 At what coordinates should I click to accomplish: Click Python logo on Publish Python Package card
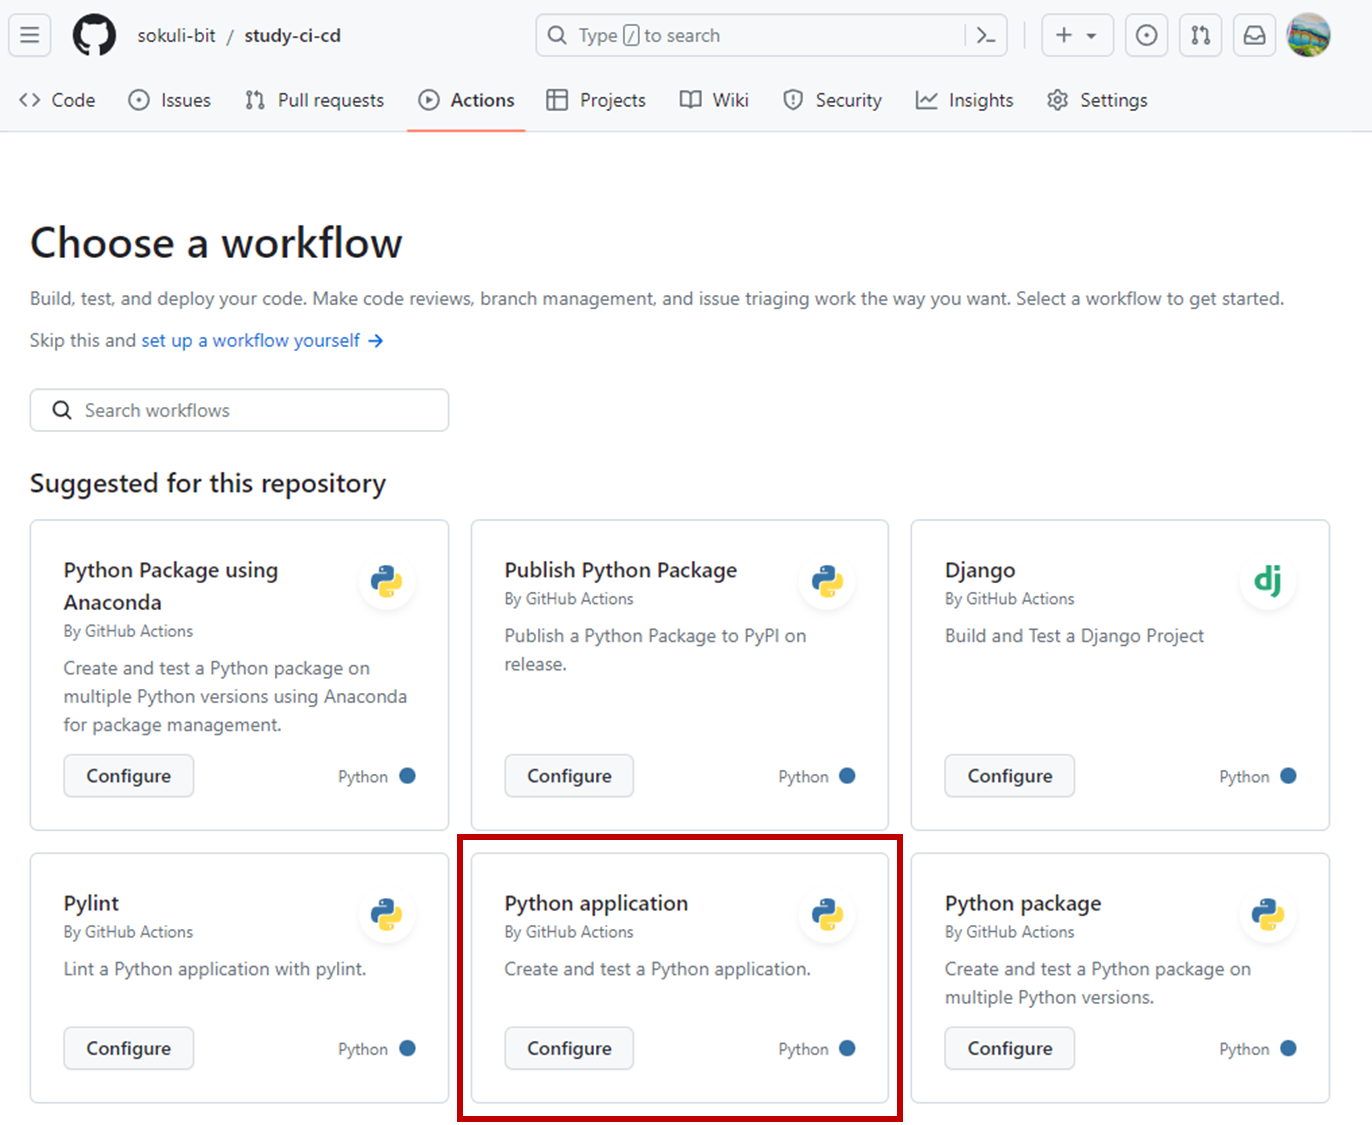[827, 581]
